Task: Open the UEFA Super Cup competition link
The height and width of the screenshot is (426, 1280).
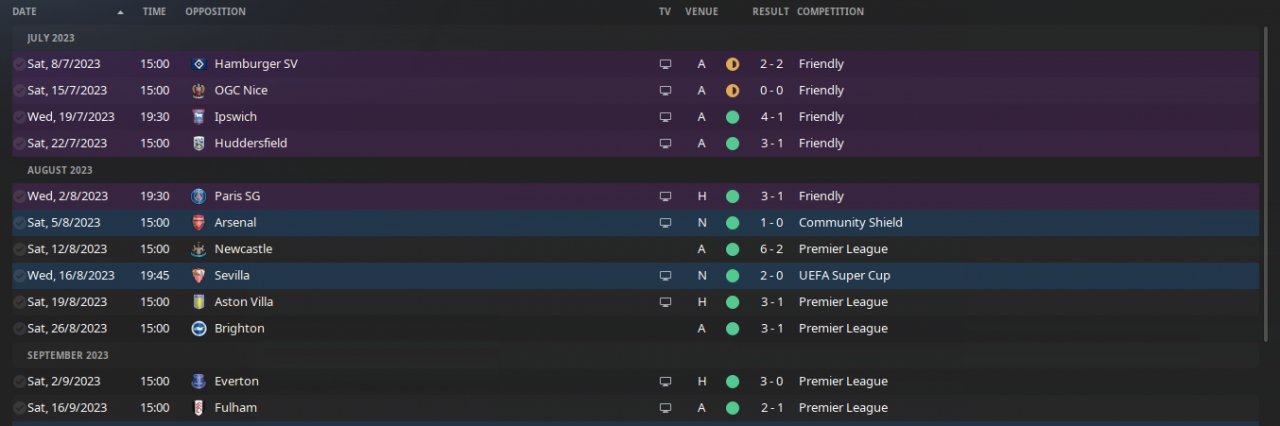Action: 844,275
